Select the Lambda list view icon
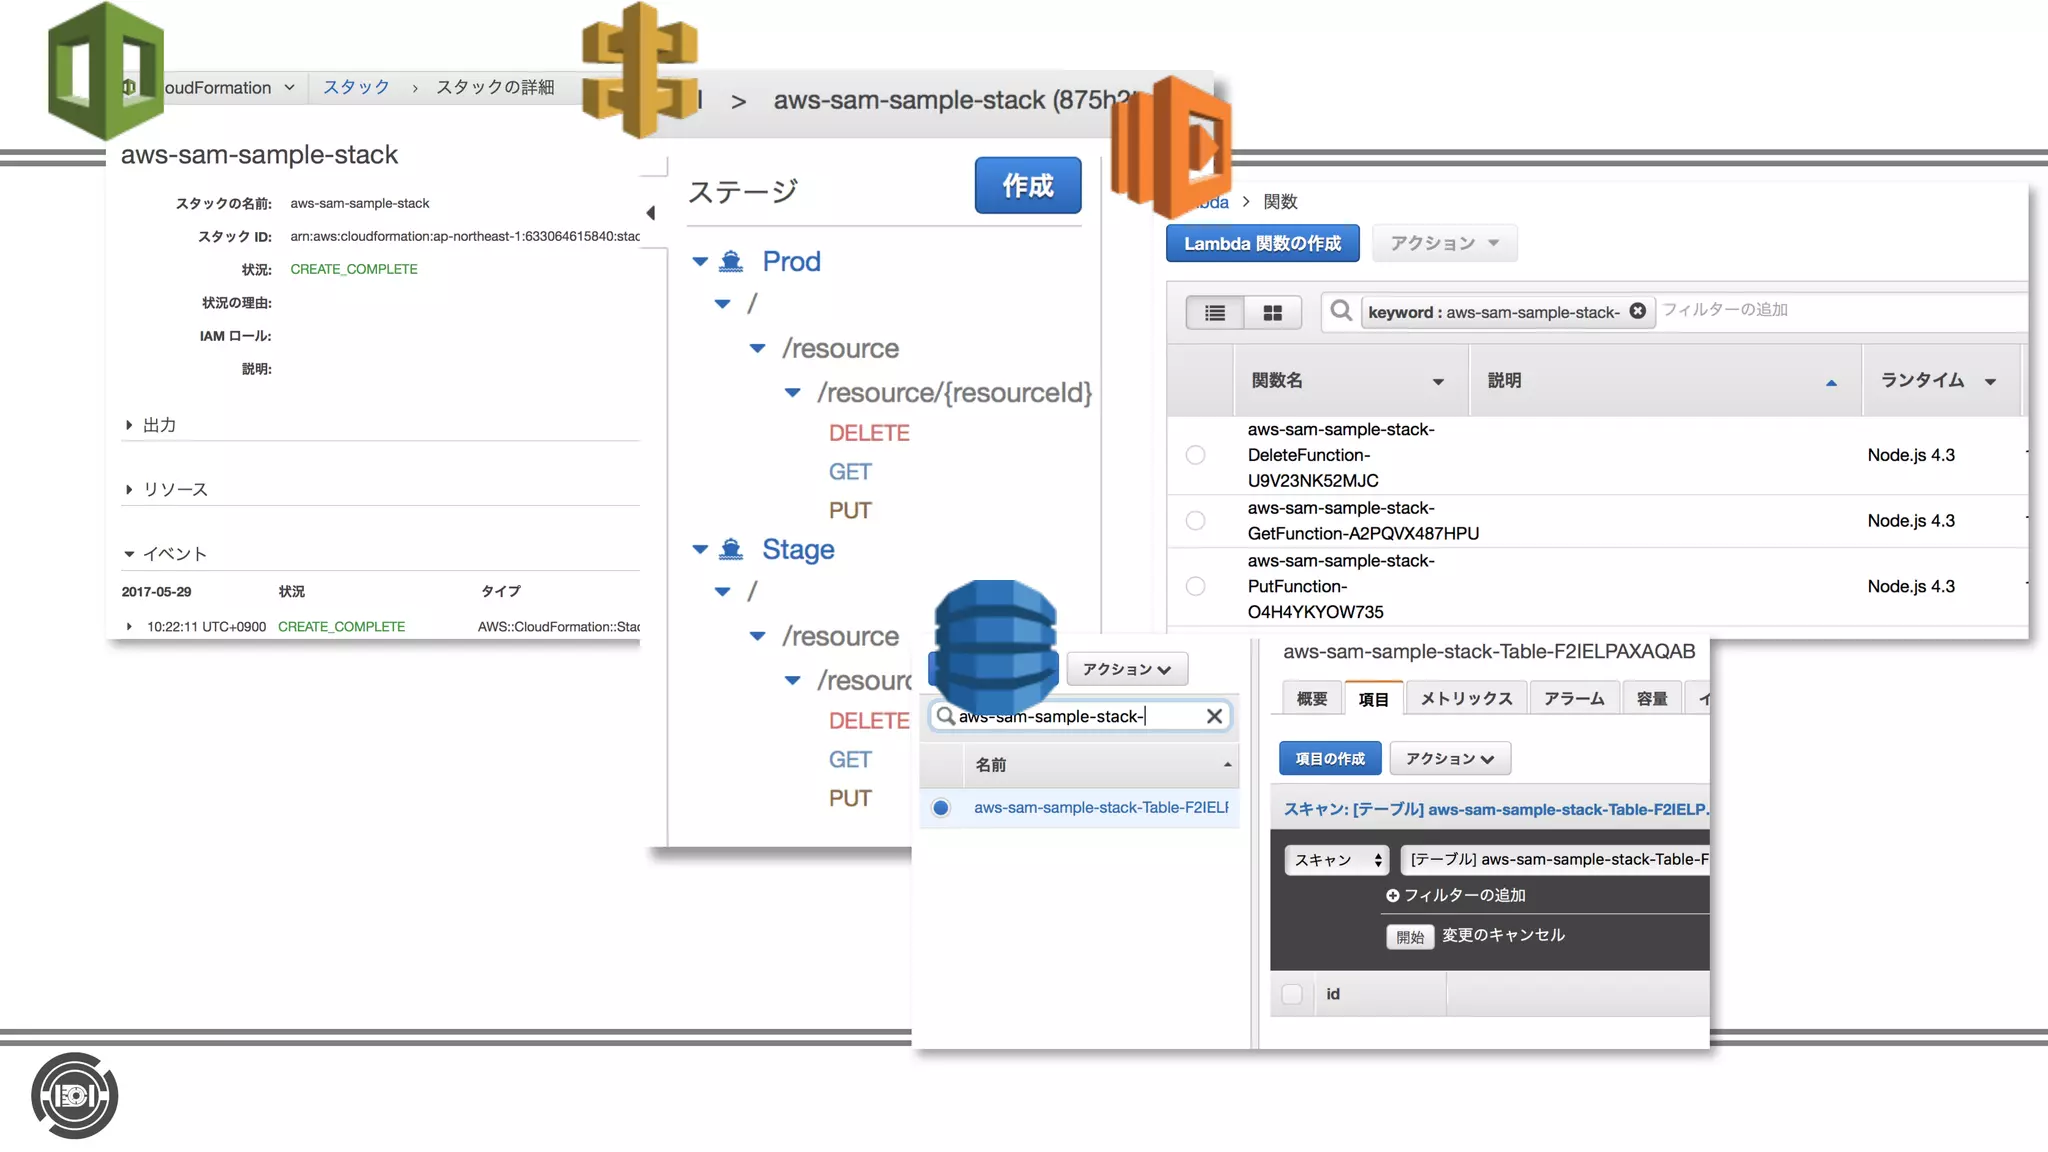2048x1152 pixels. click(1215, 313)
